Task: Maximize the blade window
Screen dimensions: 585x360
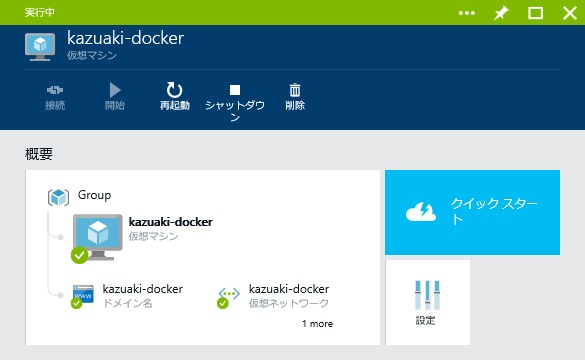Action: coord(535,13)
